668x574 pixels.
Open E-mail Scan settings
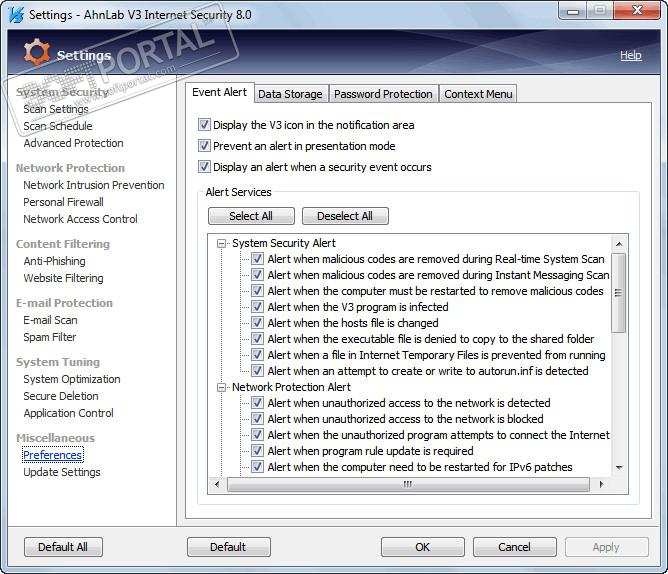(50, 320)
